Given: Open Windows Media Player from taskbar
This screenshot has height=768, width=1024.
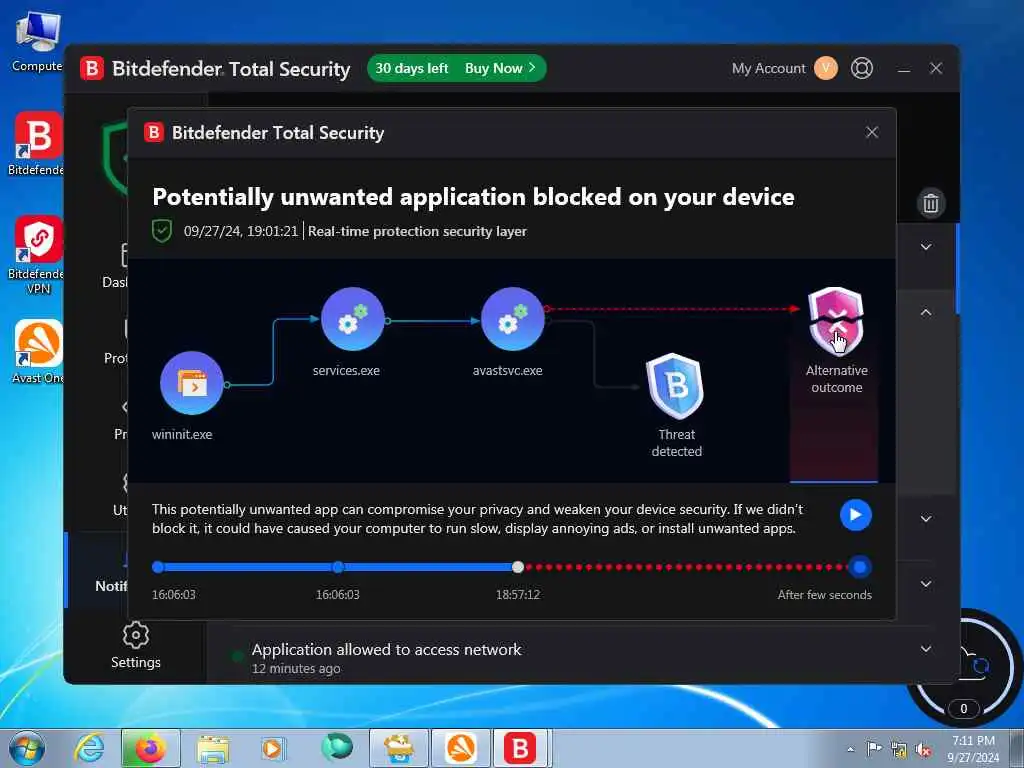Looking at the screenshot, I should [272, 748].
